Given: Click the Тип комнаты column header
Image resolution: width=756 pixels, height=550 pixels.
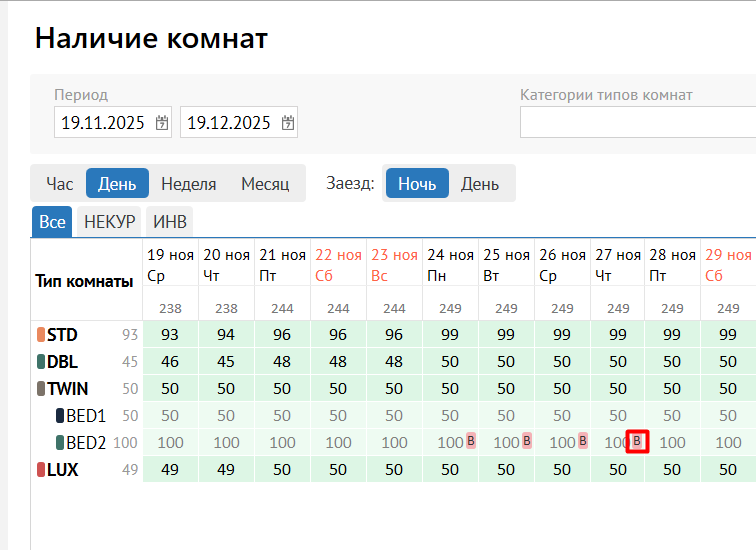Looking at the screenshot, I should (x=84, y=281).
